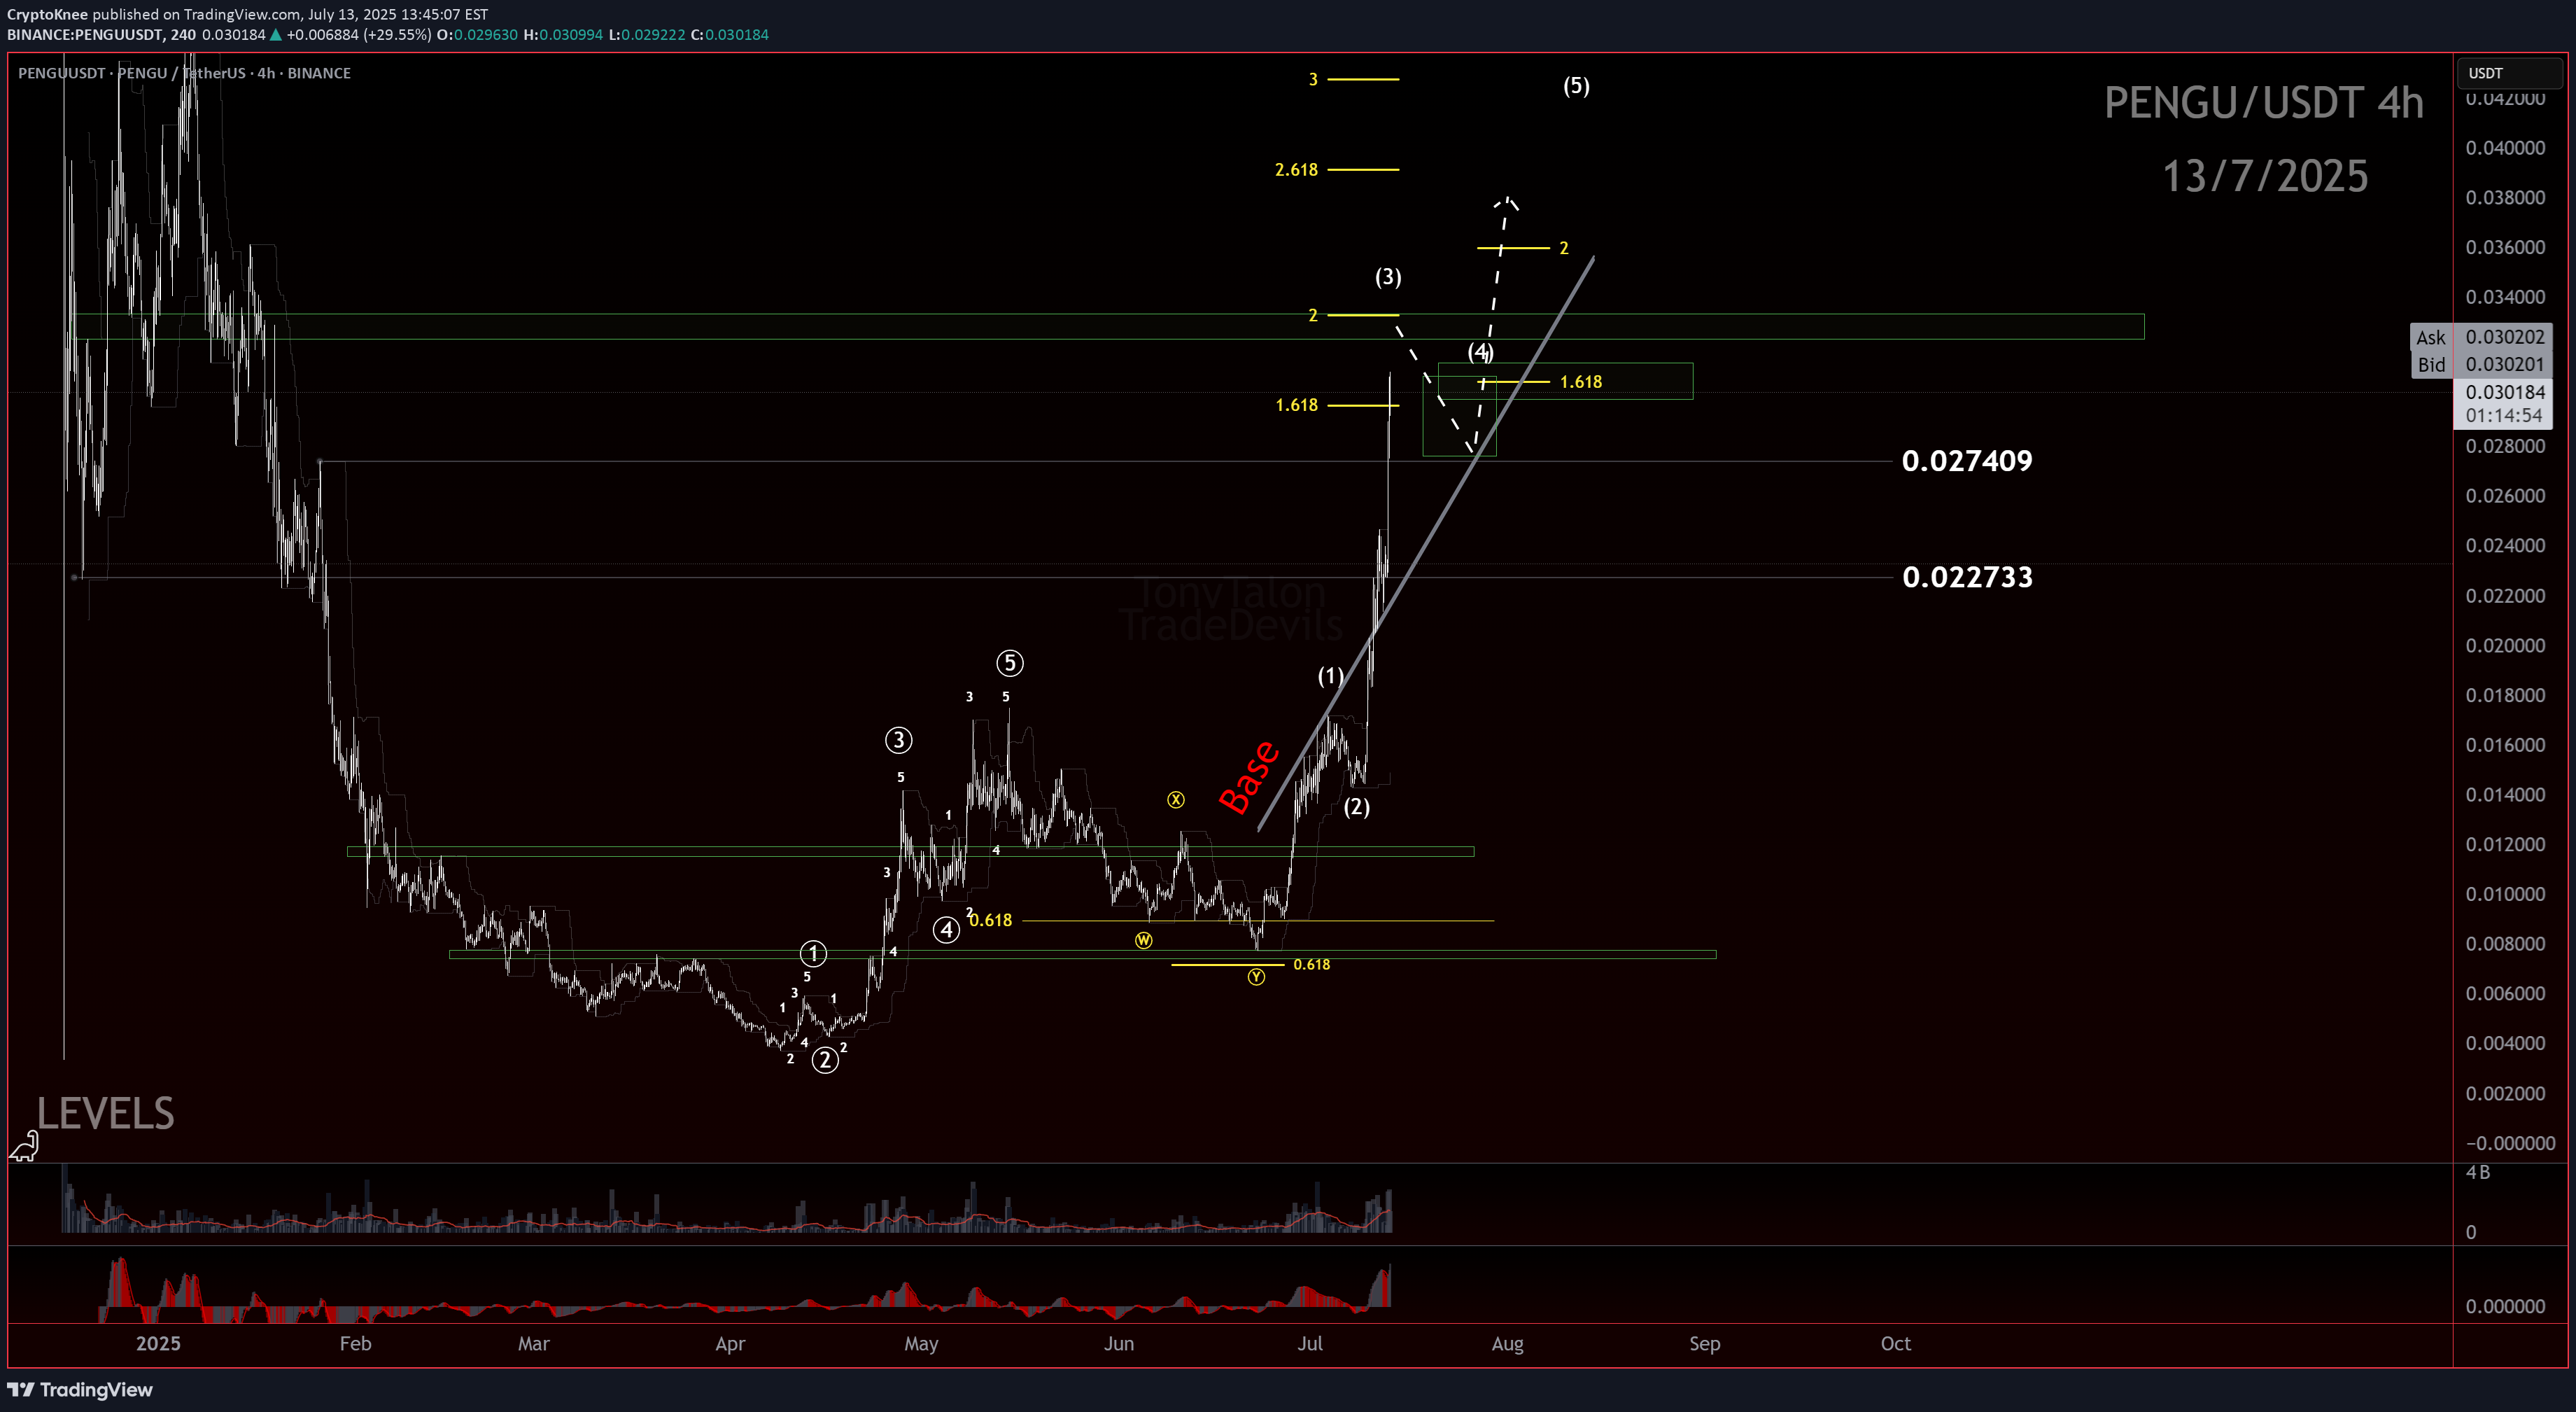
Task: Click the 0.040000 price axis label
Action: pos(2505,148)
